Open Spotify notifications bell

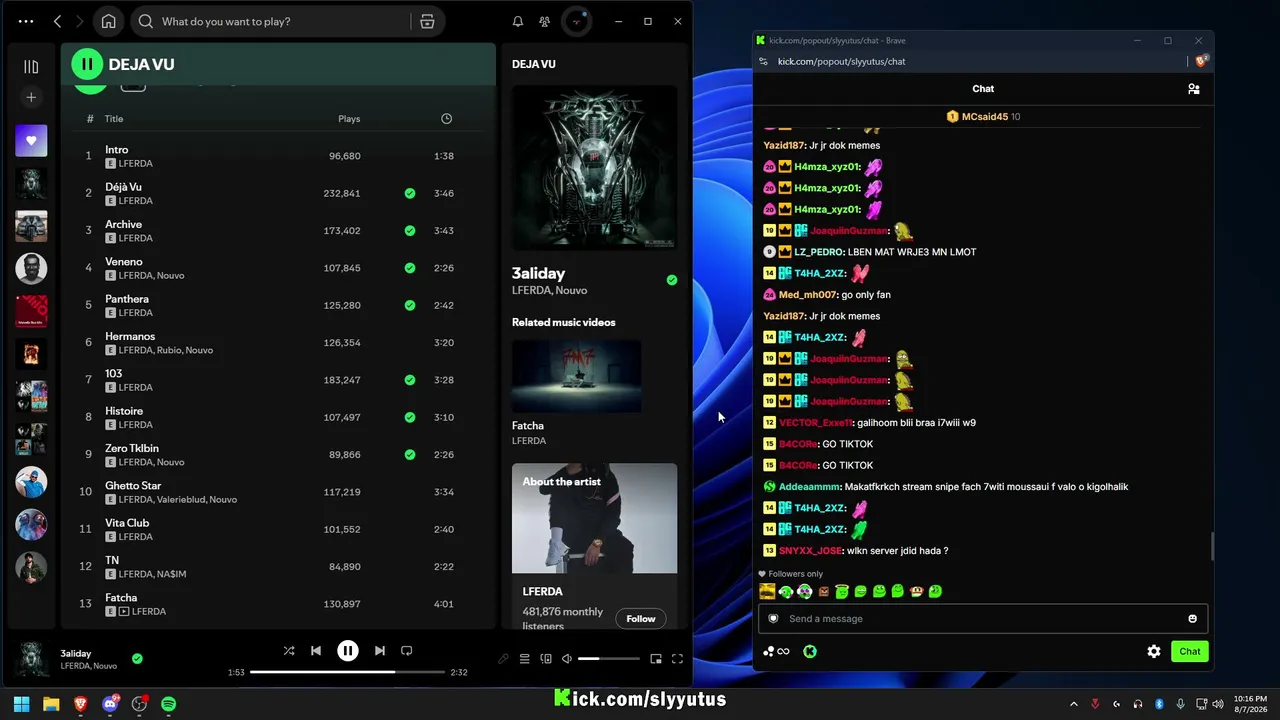(x=518, y=21)
